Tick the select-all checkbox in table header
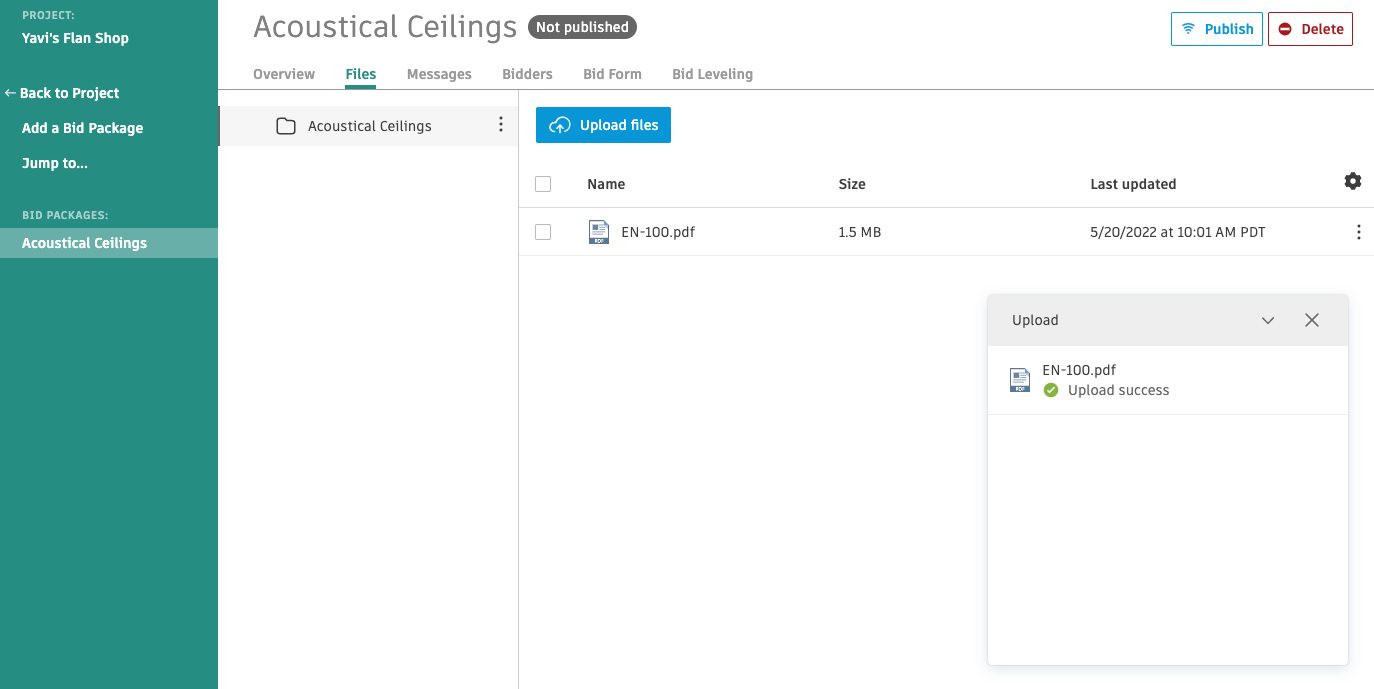The image size is (1374, 689). click(x=543, y=184)
